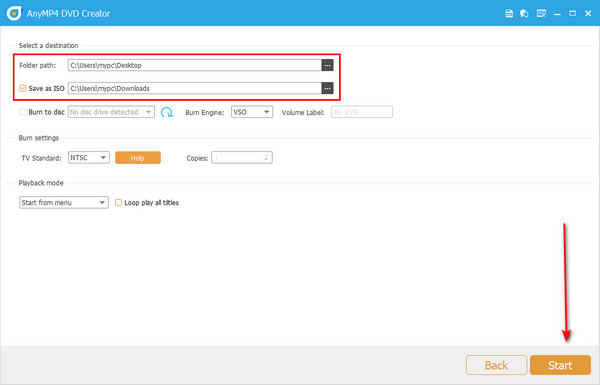Click the 'Burn settings' heading
Screen dimensions: 600x385
click(x=39, y=138)
